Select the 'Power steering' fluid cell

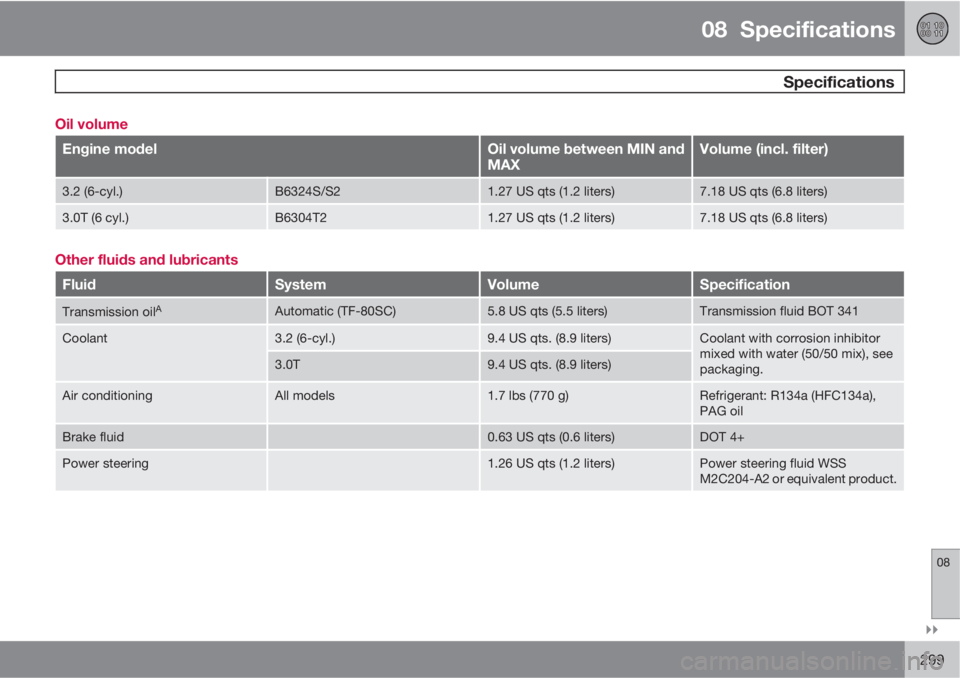pos(161,470)
